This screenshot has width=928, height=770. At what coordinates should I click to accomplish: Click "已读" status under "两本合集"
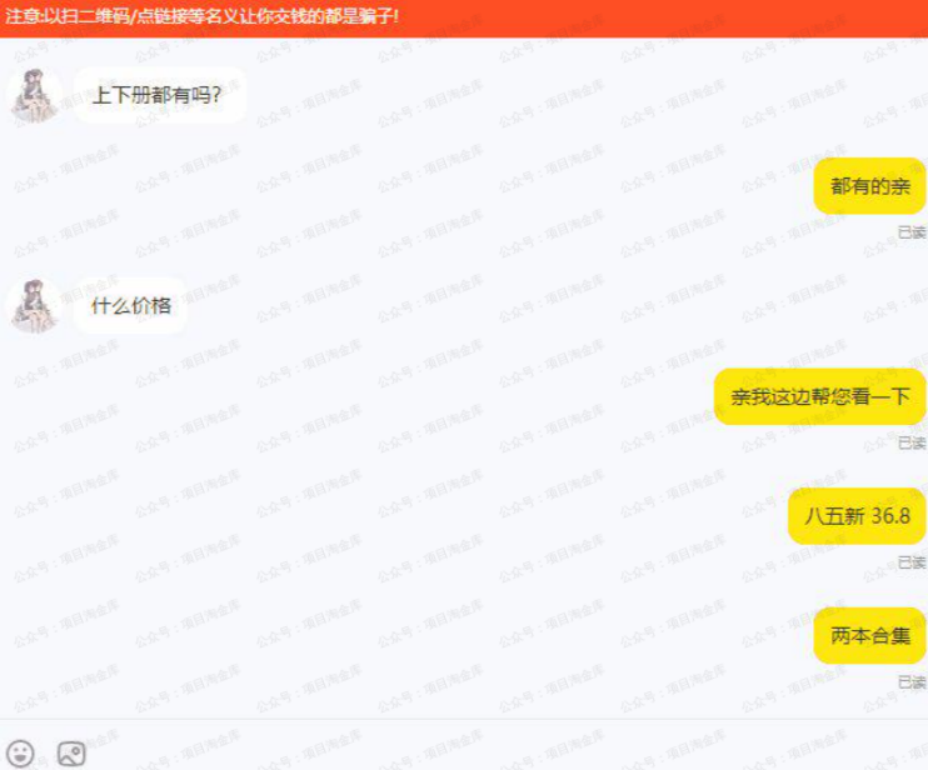911,682
